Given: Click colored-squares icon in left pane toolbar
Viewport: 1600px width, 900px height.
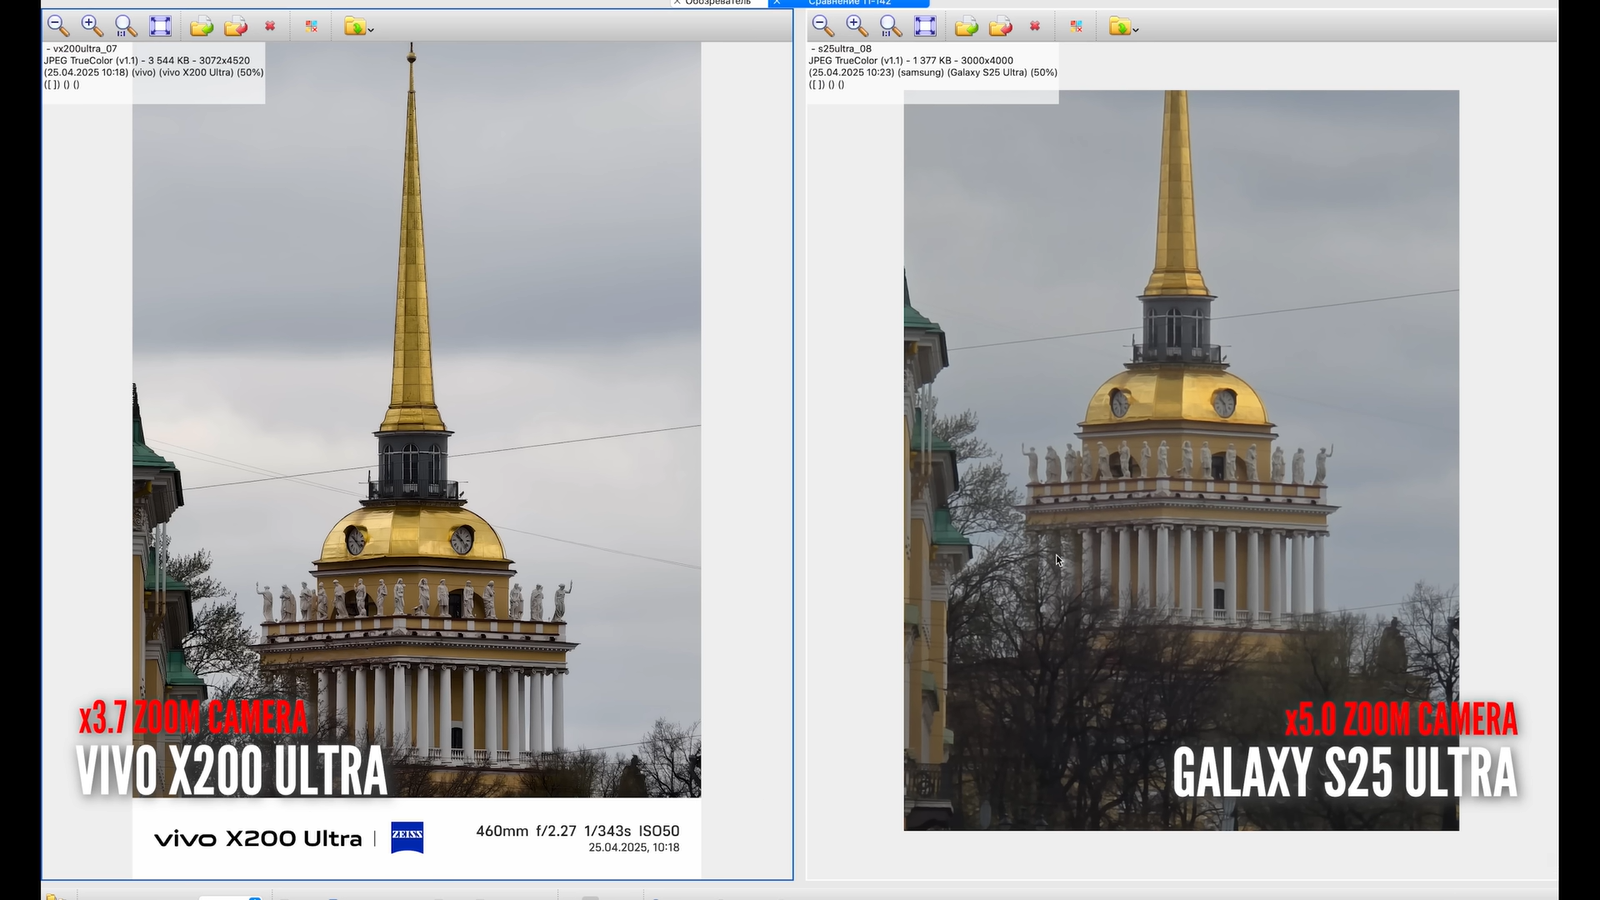Looking at the screenshot, I should point(311,26).
